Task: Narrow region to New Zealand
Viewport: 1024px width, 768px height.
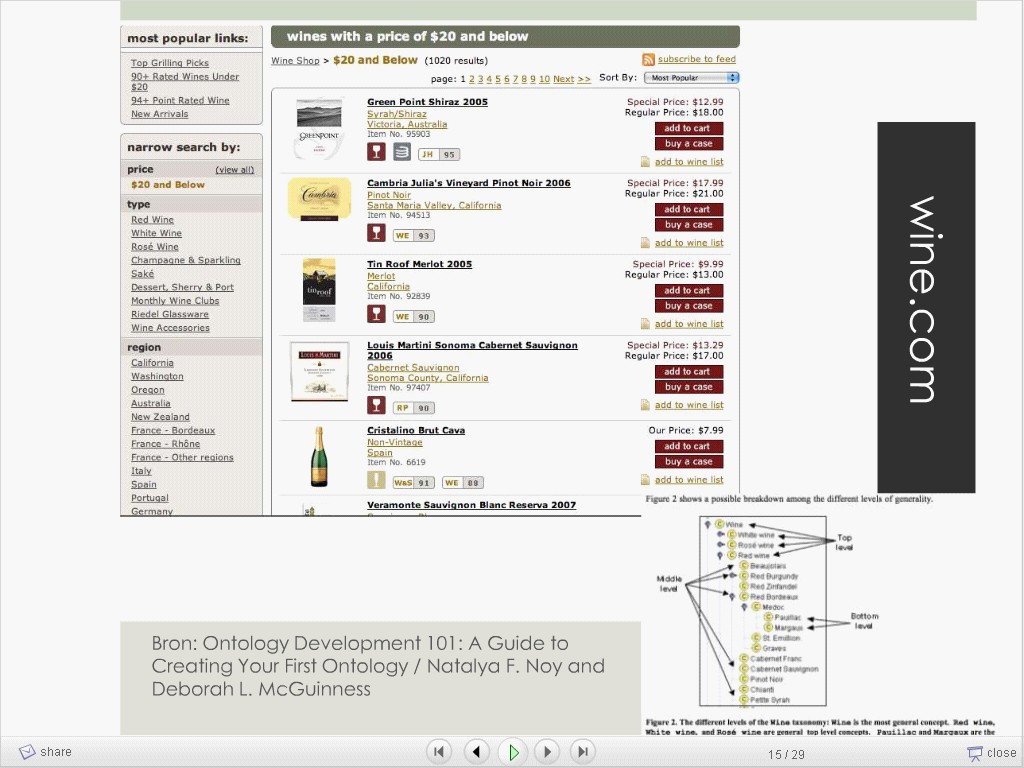Action: (x=160, y=417)
